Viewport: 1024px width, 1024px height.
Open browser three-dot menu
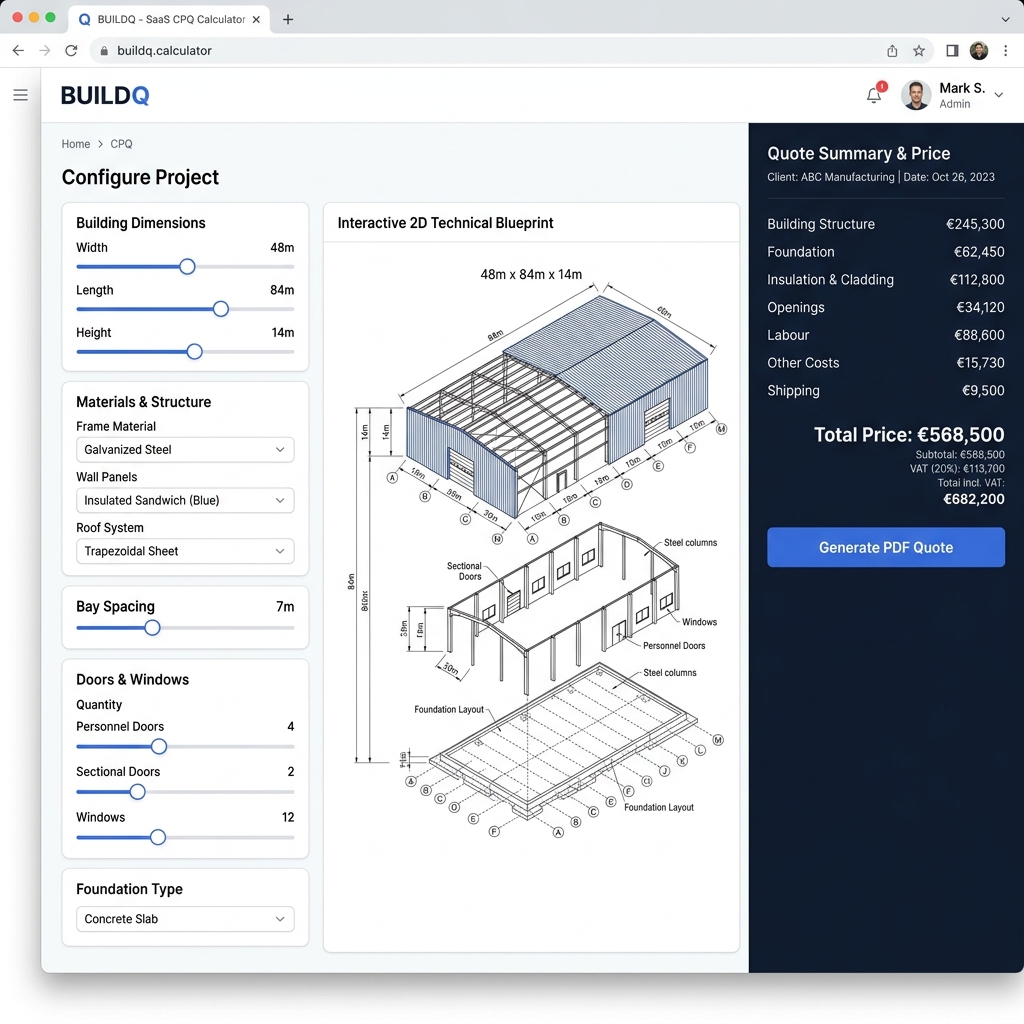1006,50
